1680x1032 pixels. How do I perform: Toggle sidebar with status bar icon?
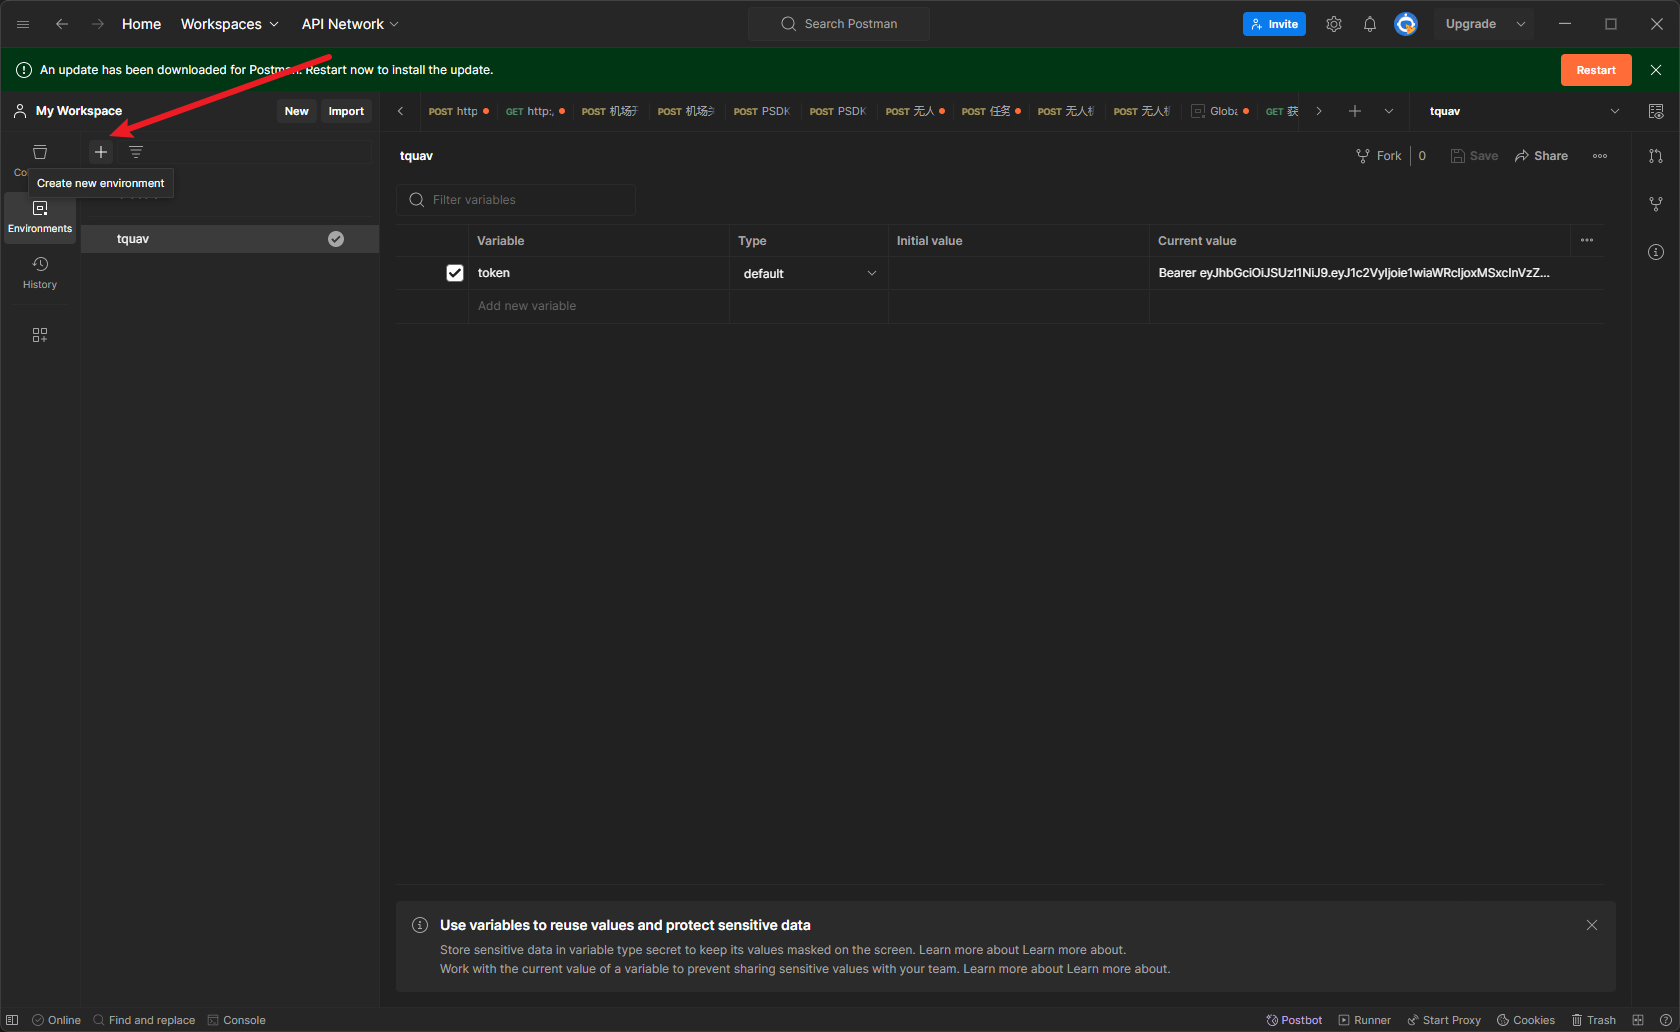click(12, 1020)
